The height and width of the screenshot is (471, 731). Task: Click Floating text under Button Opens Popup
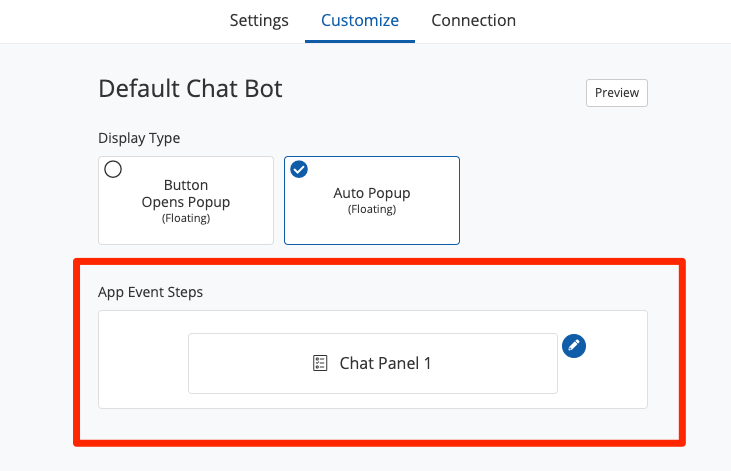click(x=186, y=218)
